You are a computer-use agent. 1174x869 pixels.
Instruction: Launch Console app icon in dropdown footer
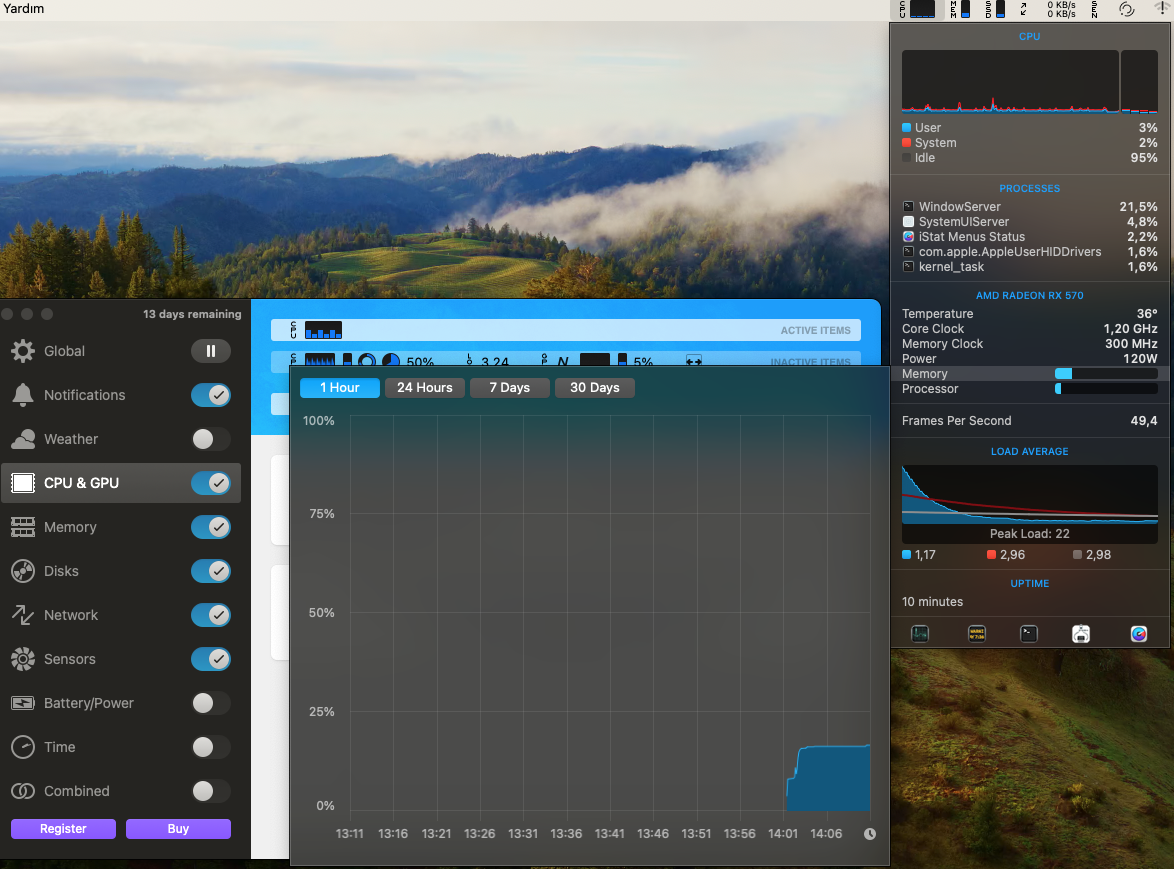pyautogui.click(x=977, y=633)
